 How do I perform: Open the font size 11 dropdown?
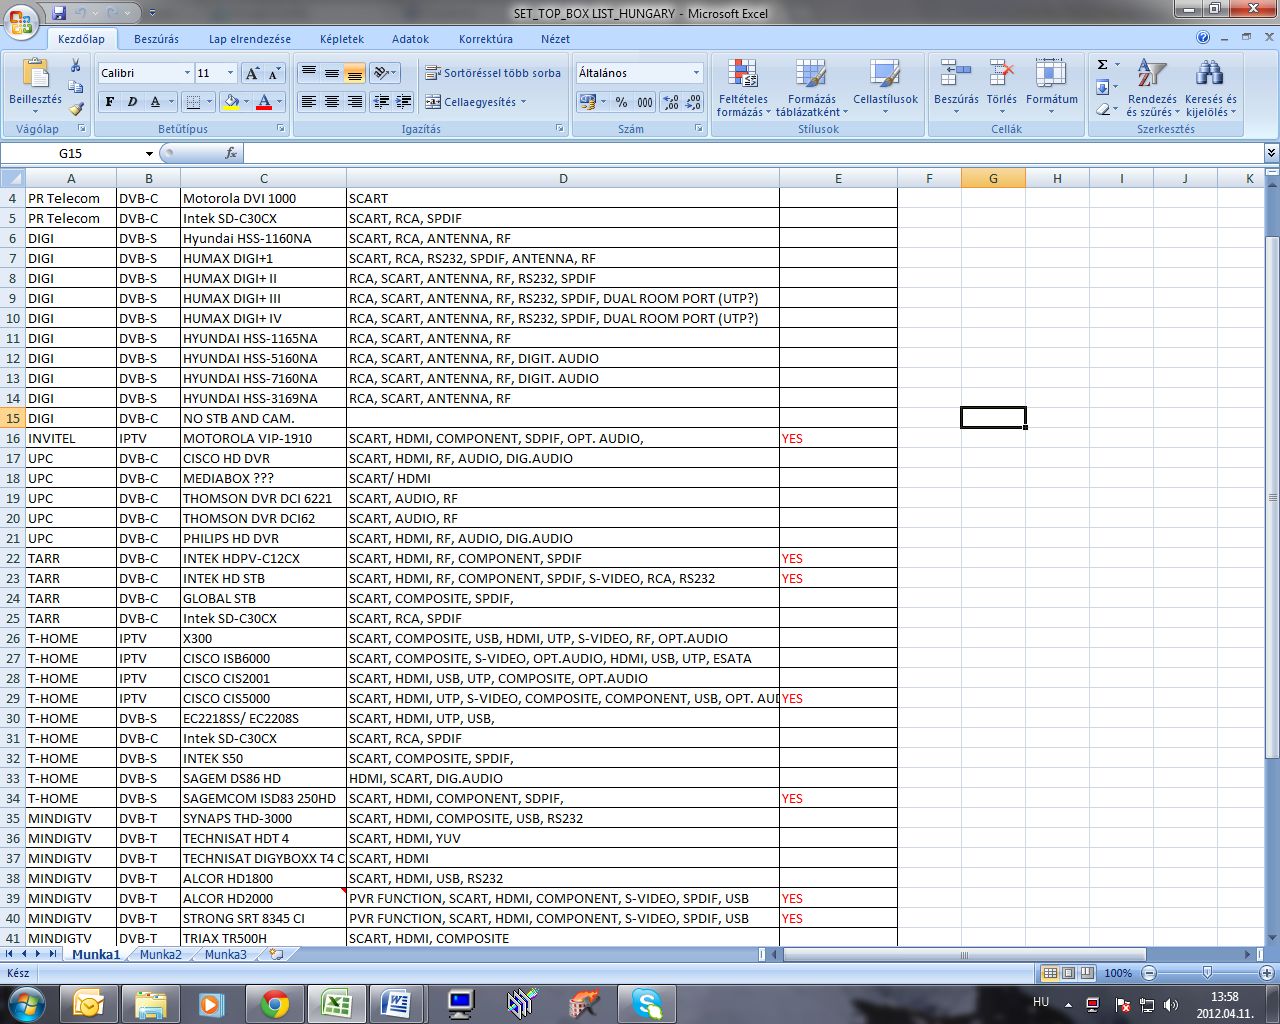(x=230, y=73)
